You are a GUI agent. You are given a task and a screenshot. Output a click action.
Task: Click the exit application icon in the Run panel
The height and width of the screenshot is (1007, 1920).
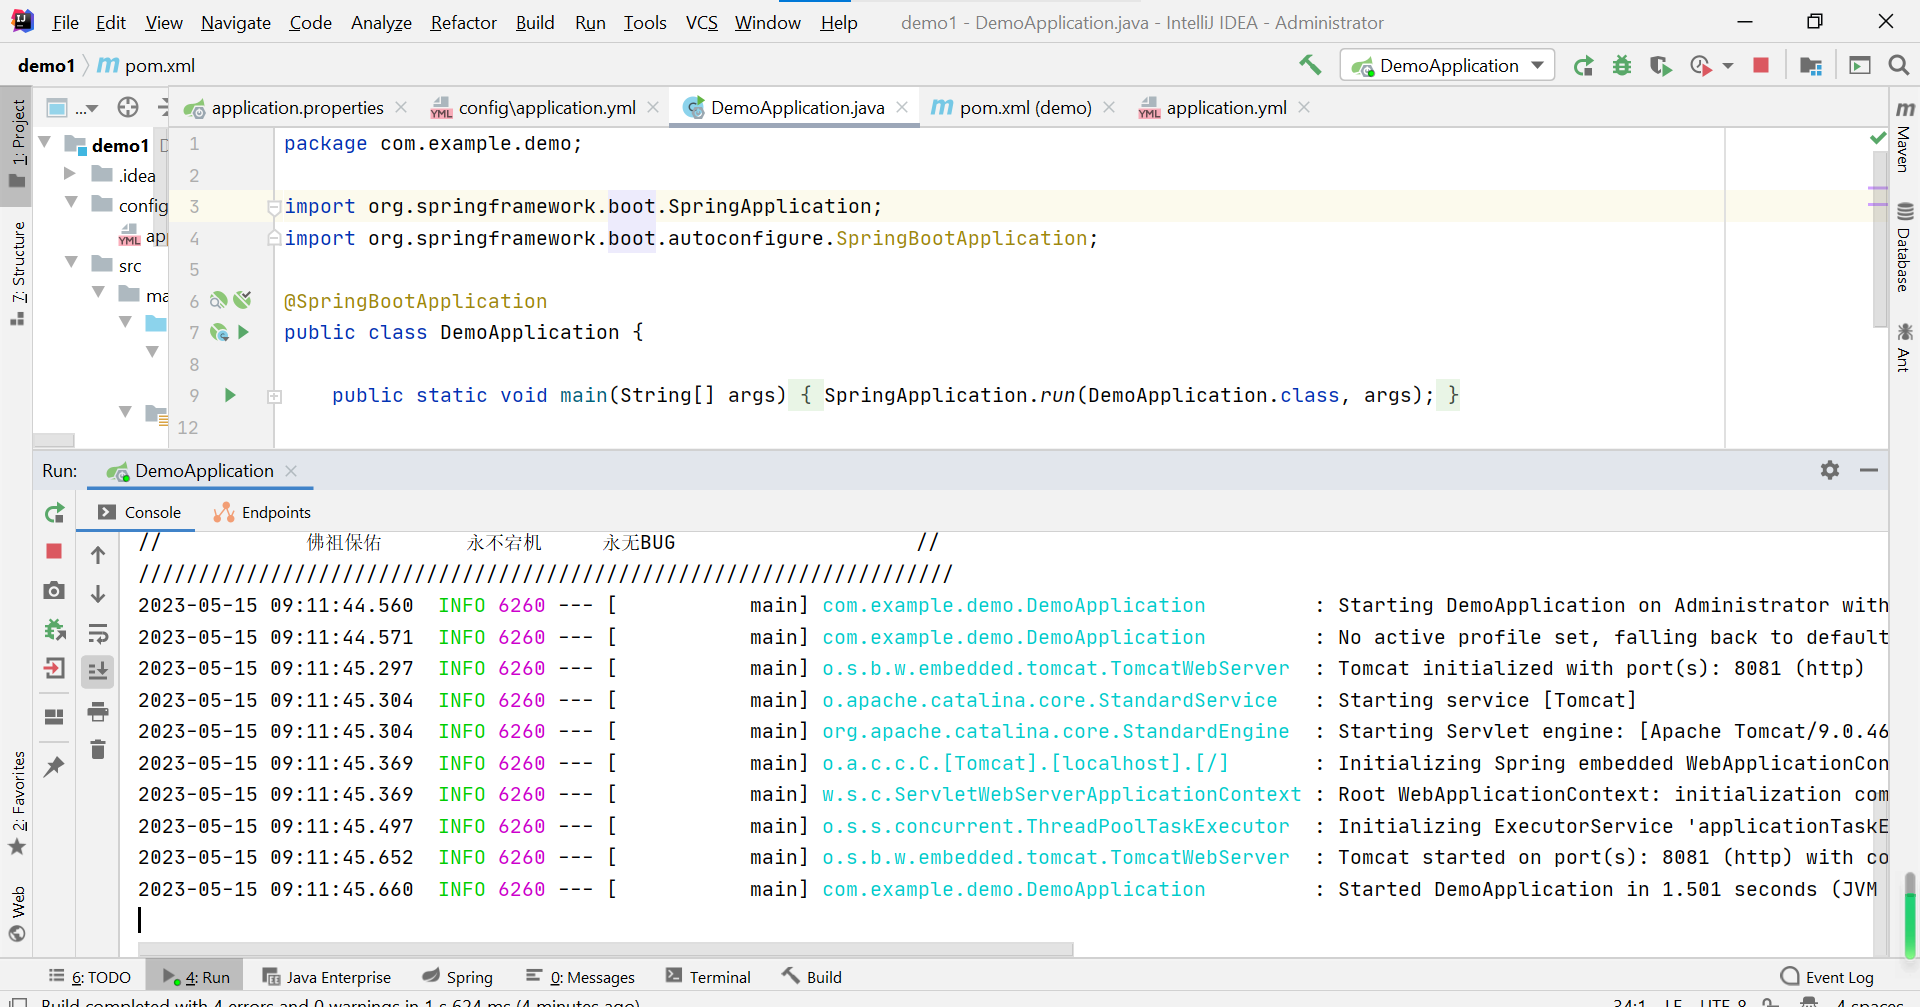(x=54, y=668)
